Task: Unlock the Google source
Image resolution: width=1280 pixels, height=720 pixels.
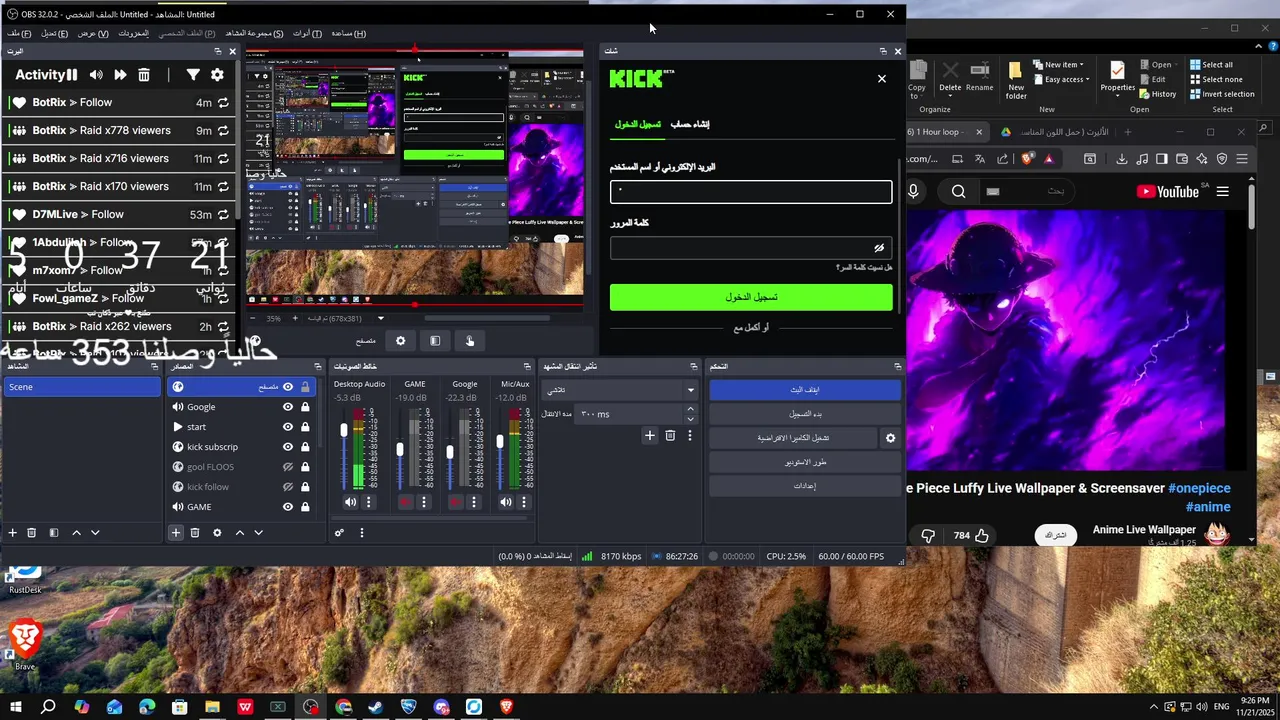Action: click(x=305, y=407)
